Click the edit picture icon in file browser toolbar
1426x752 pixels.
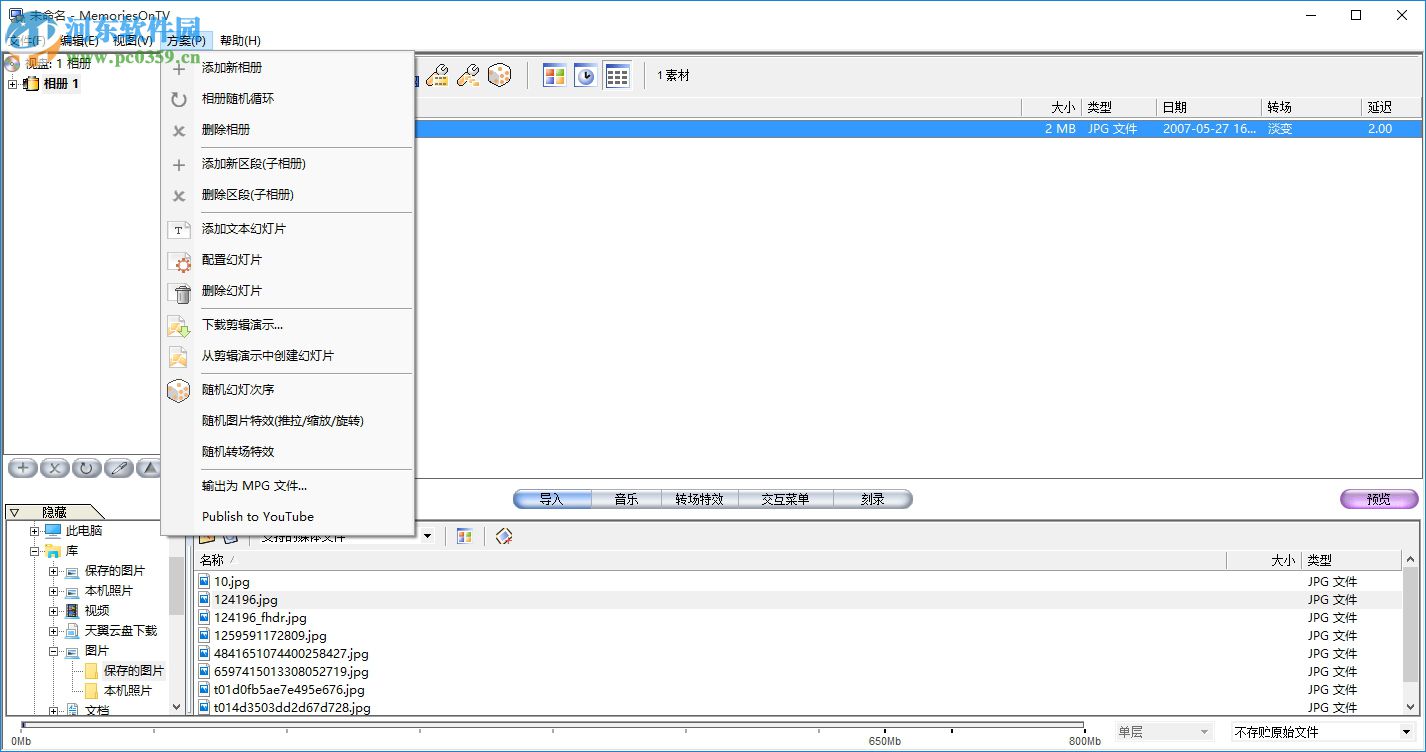(504, 537)
